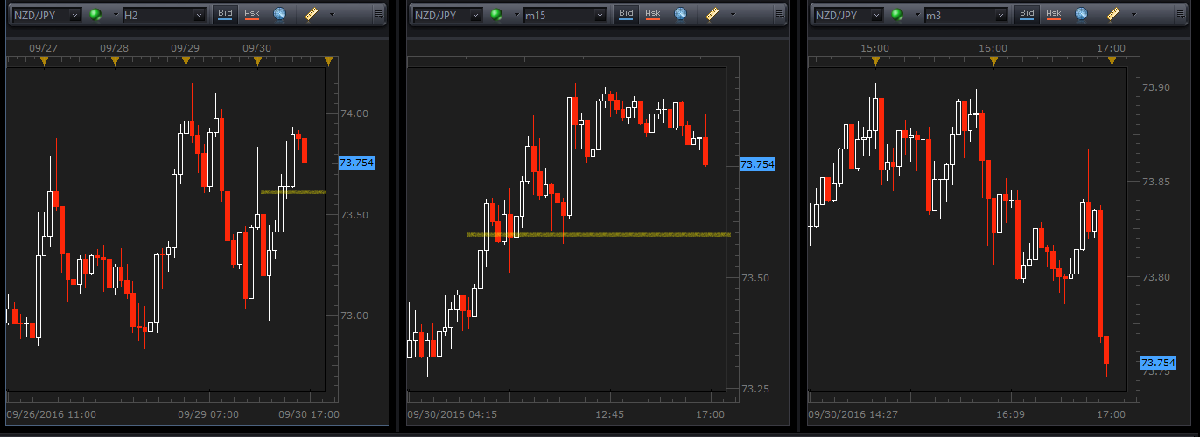Screen dimensions: 1200x437
Task: Open the globe tool in H2 chart
Action: coord(279,15)
